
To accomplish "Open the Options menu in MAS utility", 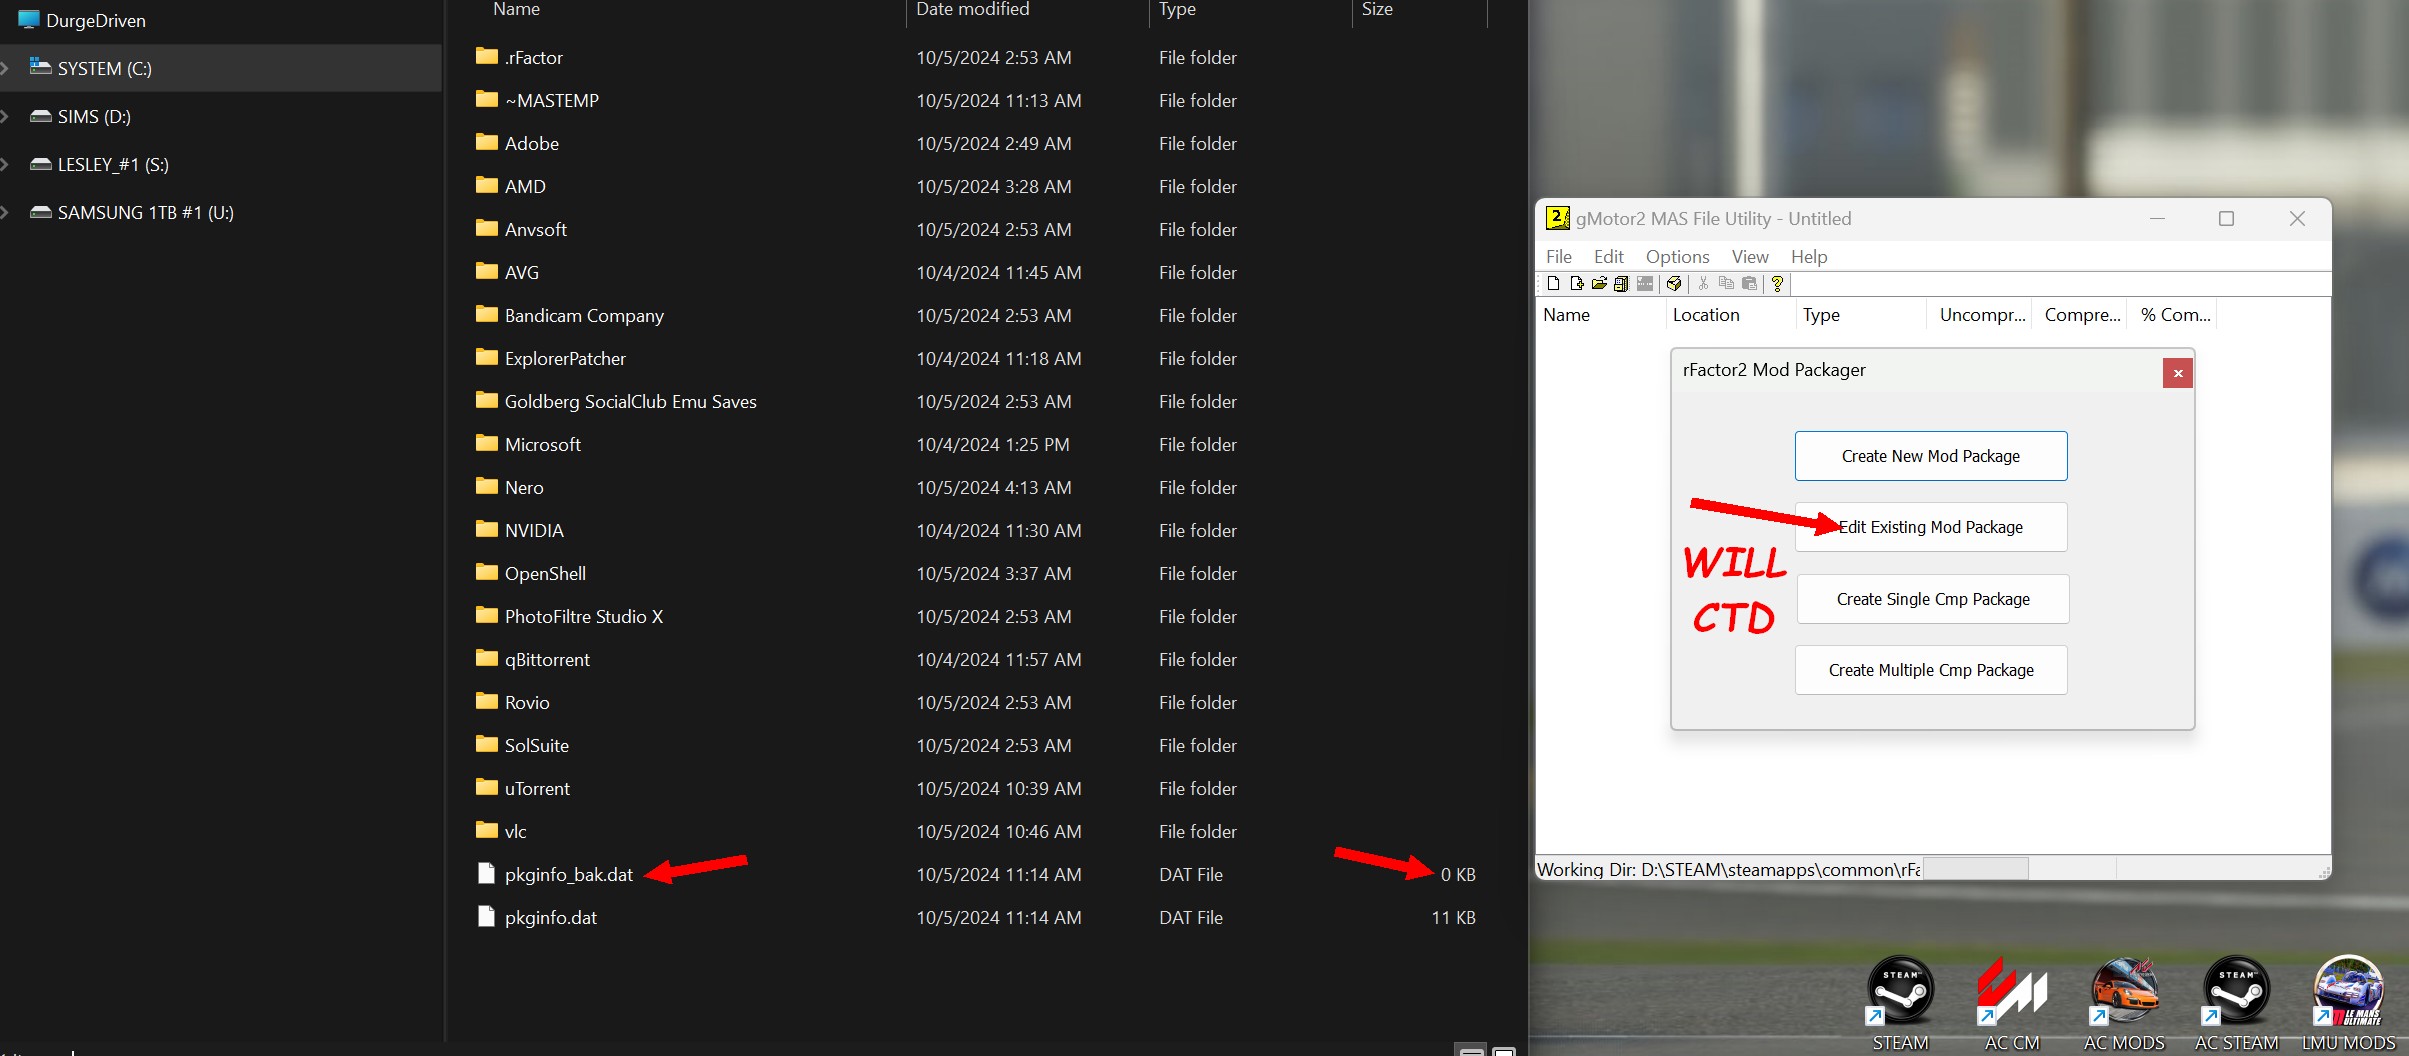I will tap(1677, 257).
